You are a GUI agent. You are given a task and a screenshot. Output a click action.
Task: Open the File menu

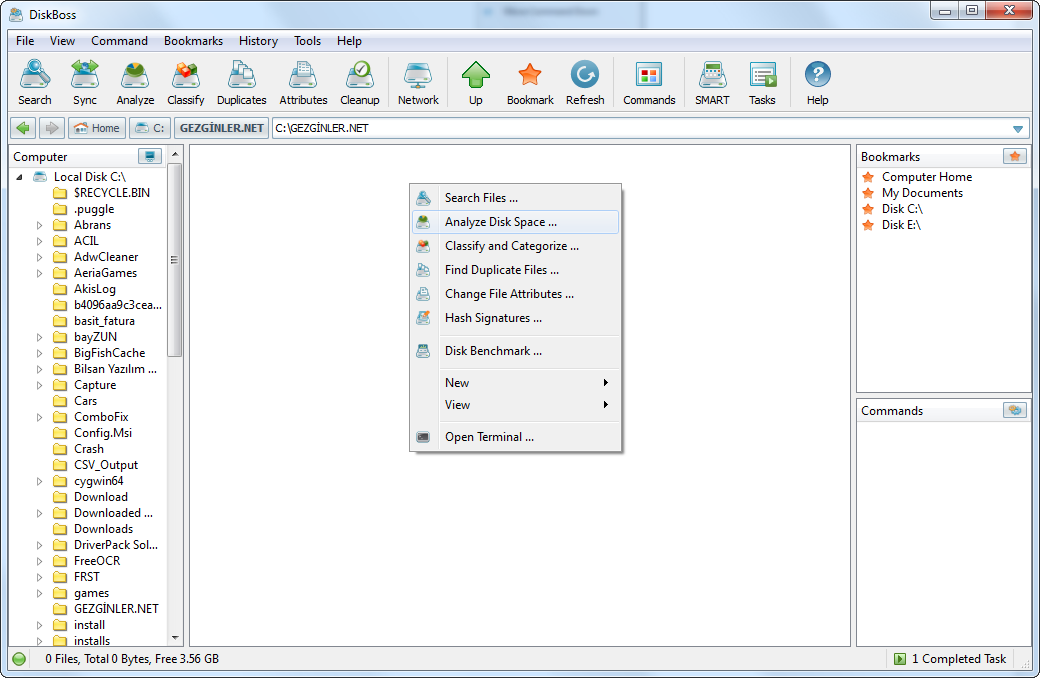pyautogui.click(x=25, y=41)
